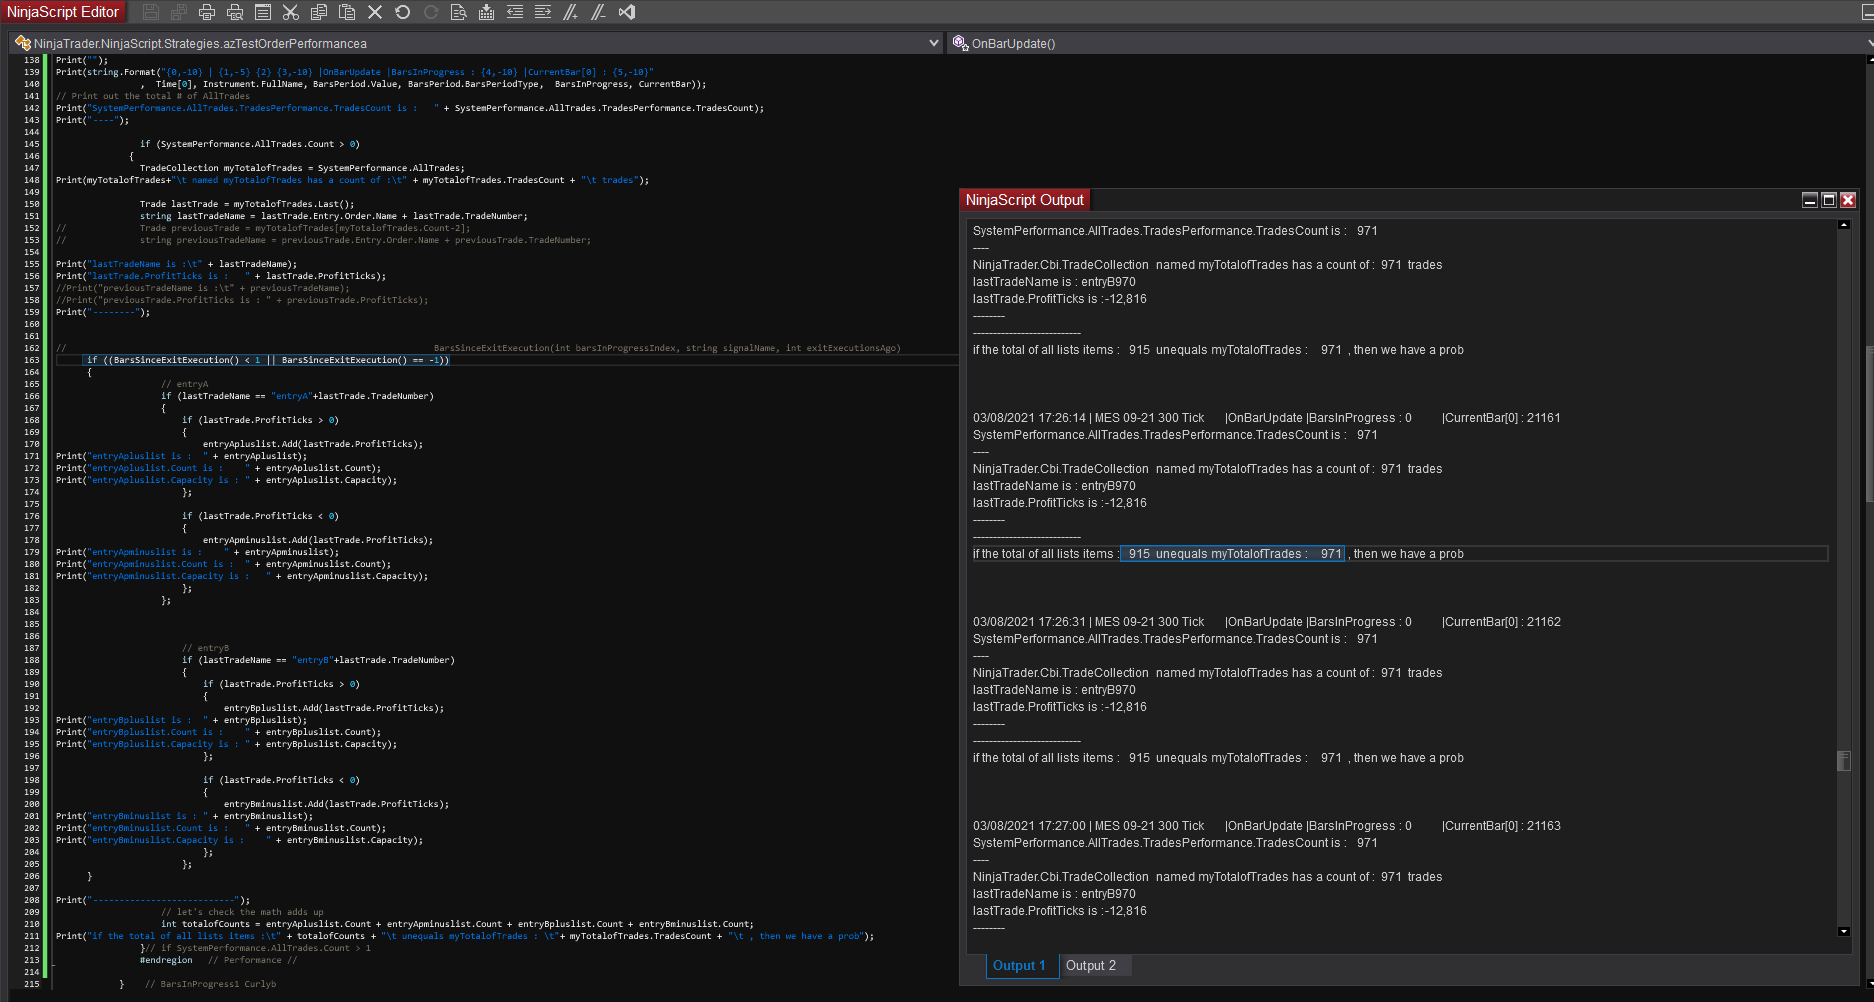The height and width of the screenshot is (1002, 1874).
Task: Click the '03/08/2021 17:26:14' output line
Action: 1267,418
